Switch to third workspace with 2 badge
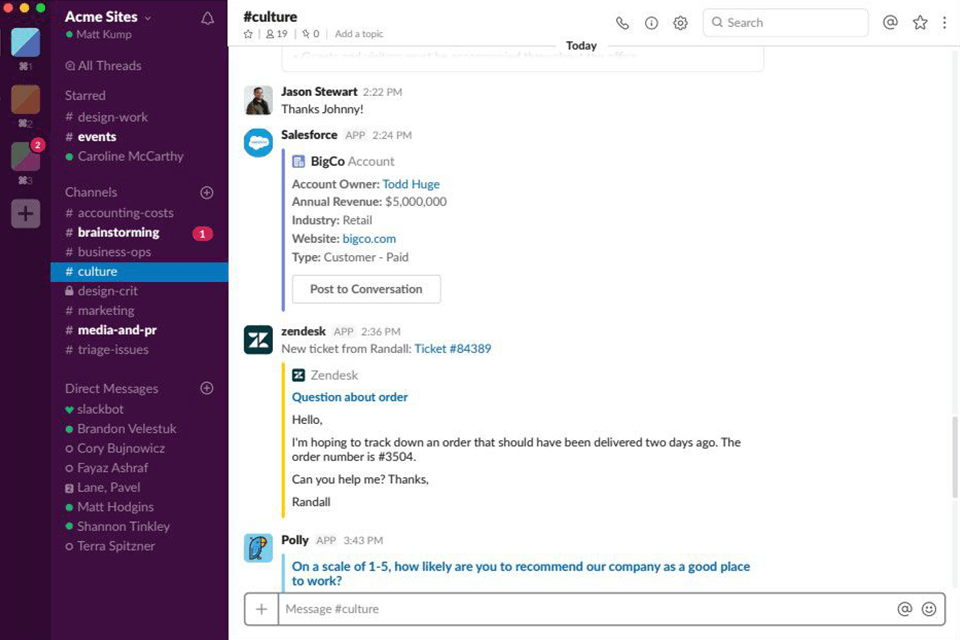Screen dimensions: 960x640 pos(26,156)
